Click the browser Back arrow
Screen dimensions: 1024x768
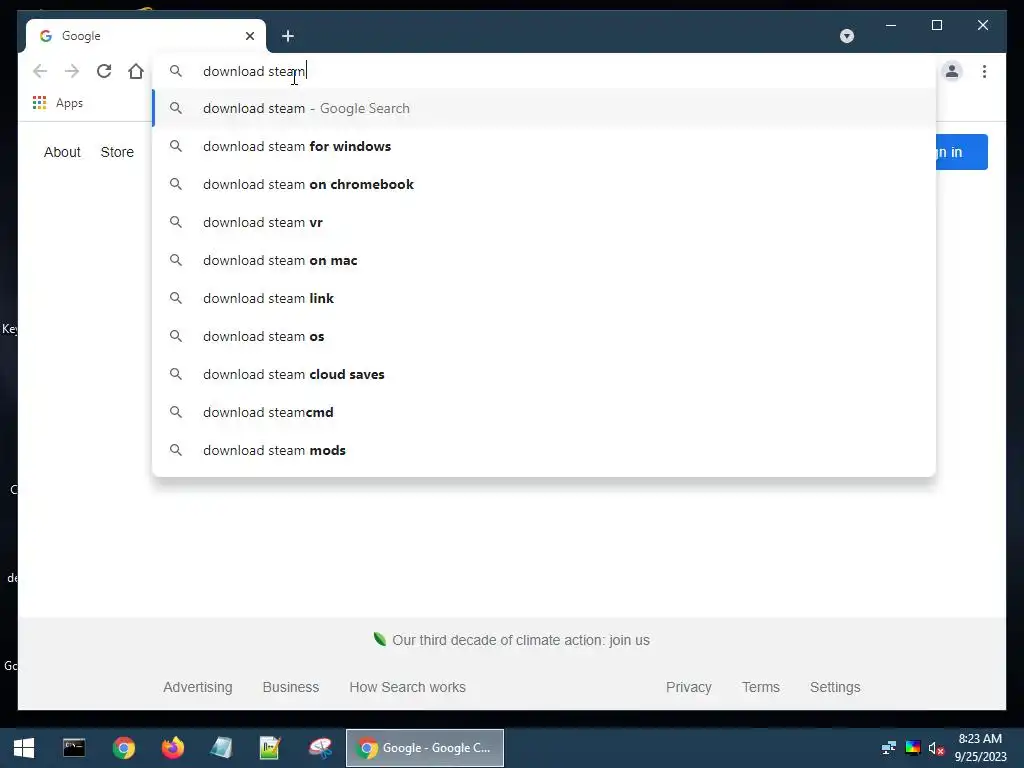(40, 71)
